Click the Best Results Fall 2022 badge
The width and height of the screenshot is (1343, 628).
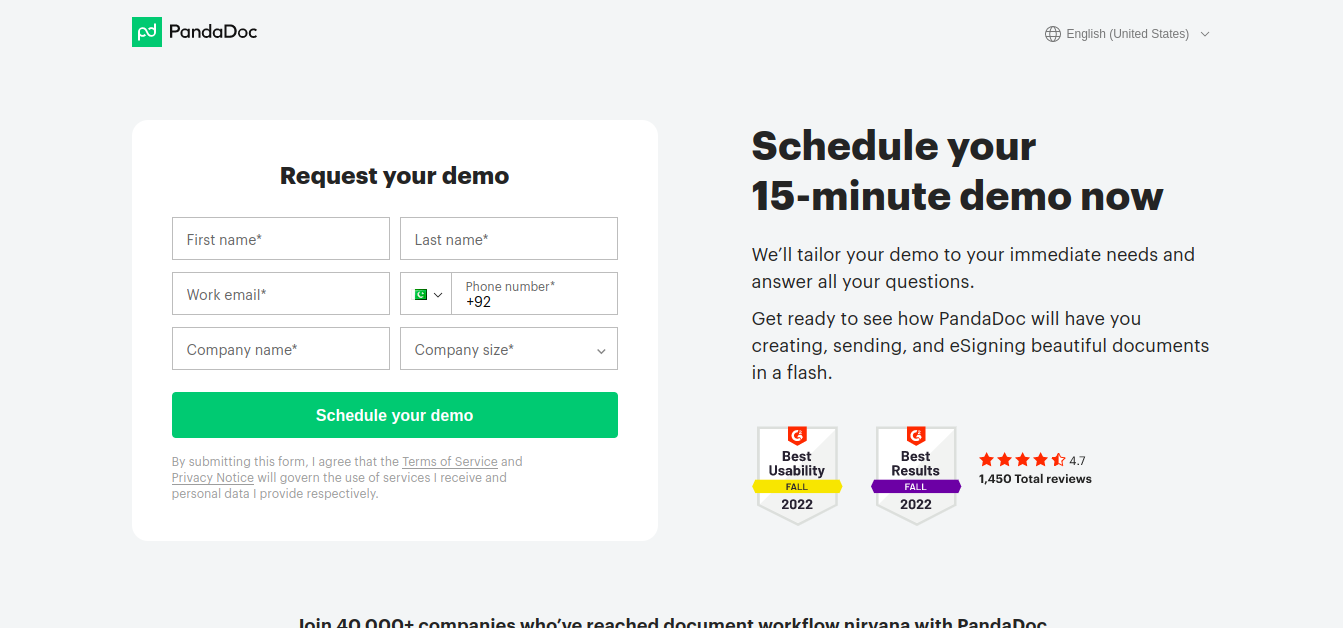[x=916, y=475]
